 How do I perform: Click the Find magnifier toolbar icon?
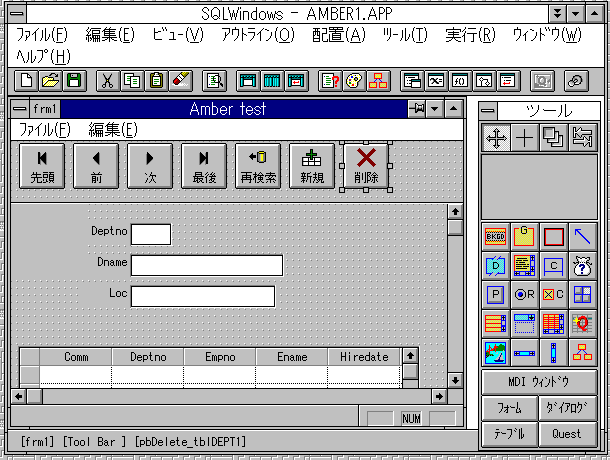click(x=214, y=81)
